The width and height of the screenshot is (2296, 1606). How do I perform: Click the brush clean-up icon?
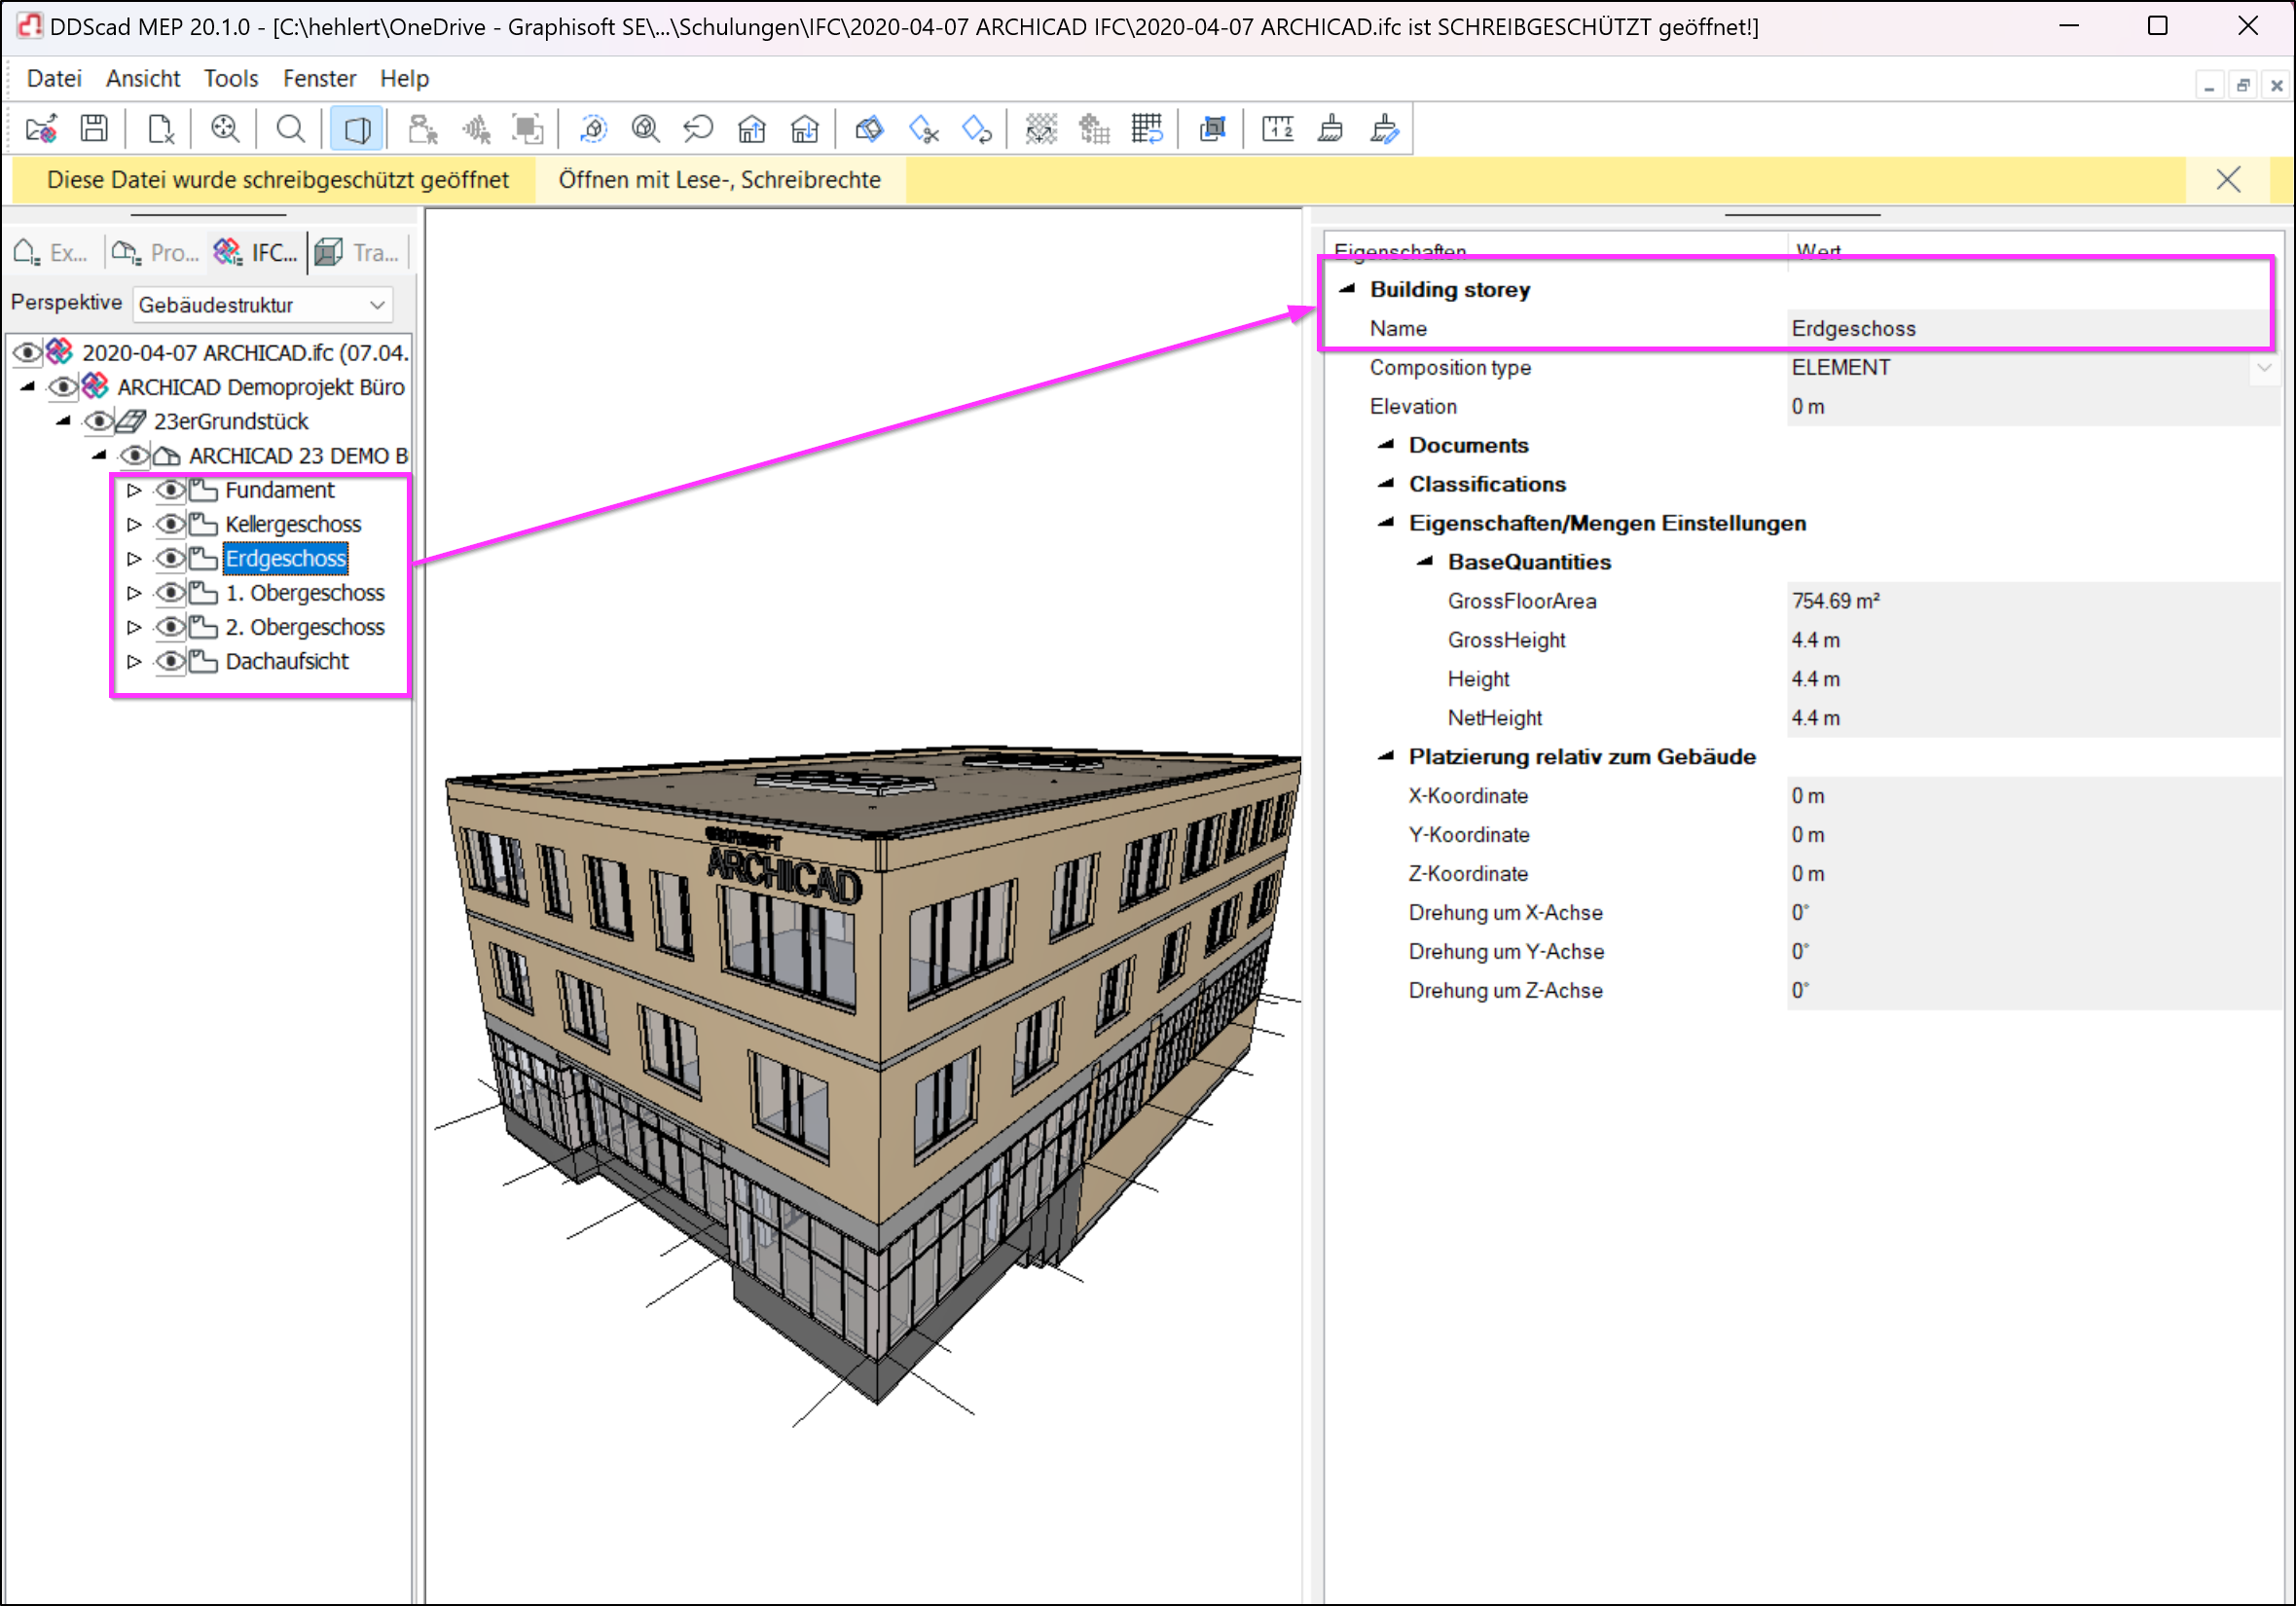pos(1330,129)
